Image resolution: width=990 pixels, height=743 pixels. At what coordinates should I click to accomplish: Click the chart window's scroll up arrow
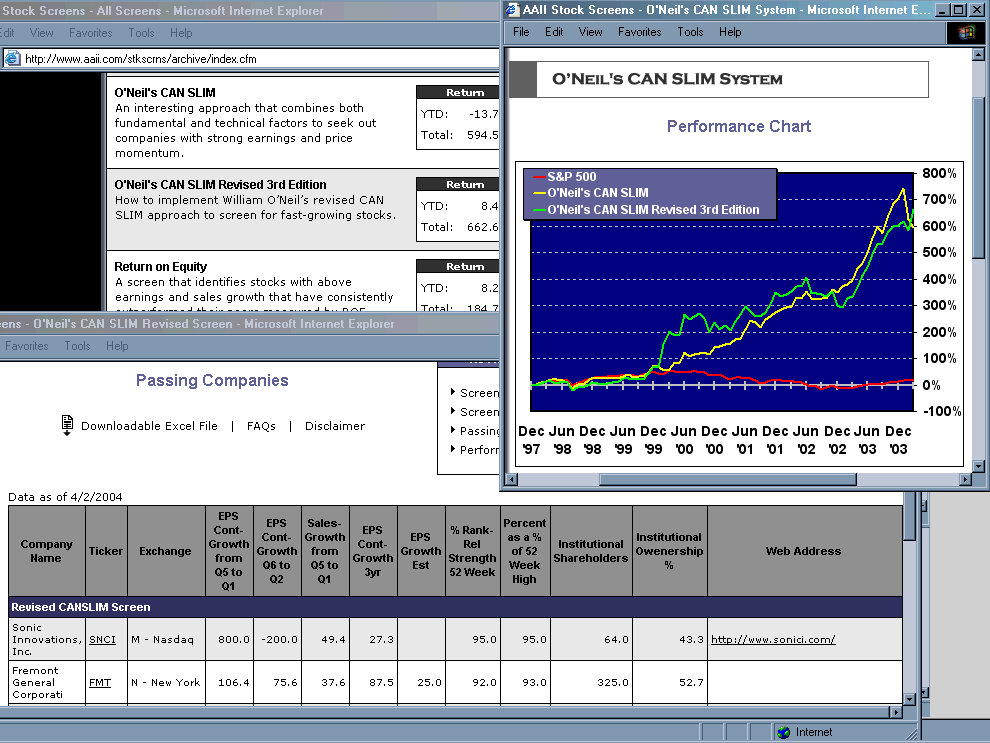pos(979,56)
